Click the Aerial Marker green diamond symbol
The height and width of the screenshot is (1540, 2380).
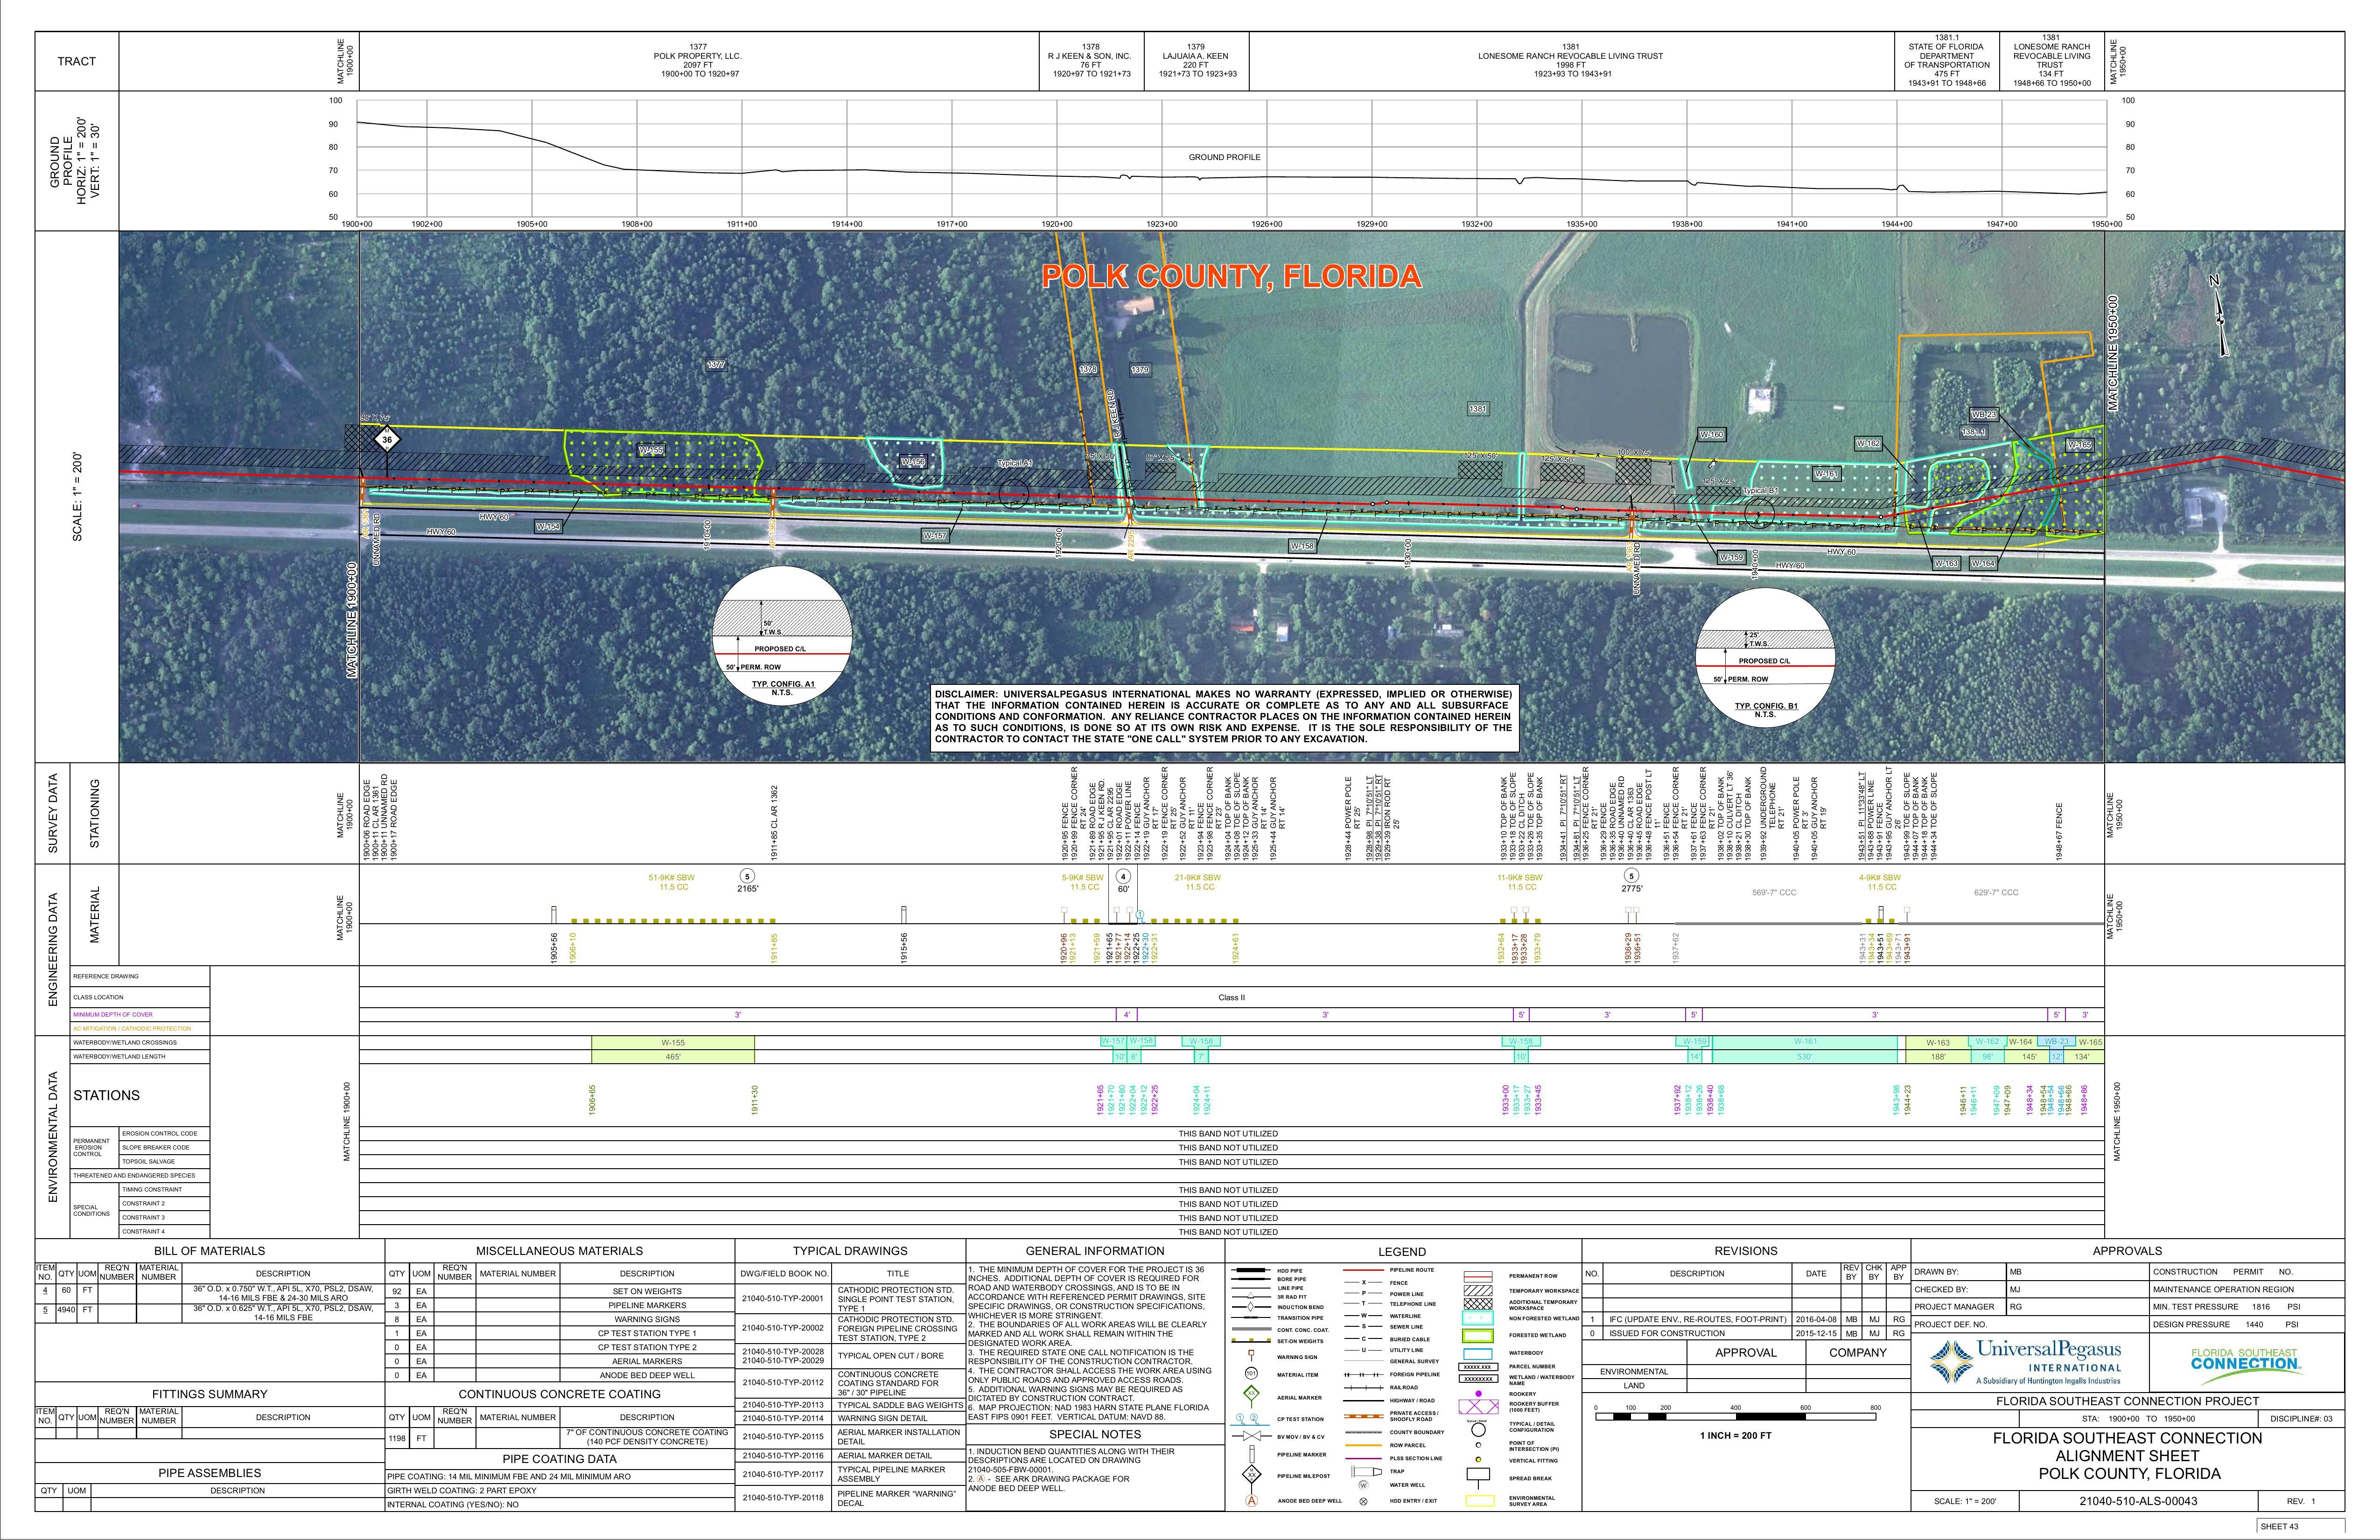point(1252,1393)
